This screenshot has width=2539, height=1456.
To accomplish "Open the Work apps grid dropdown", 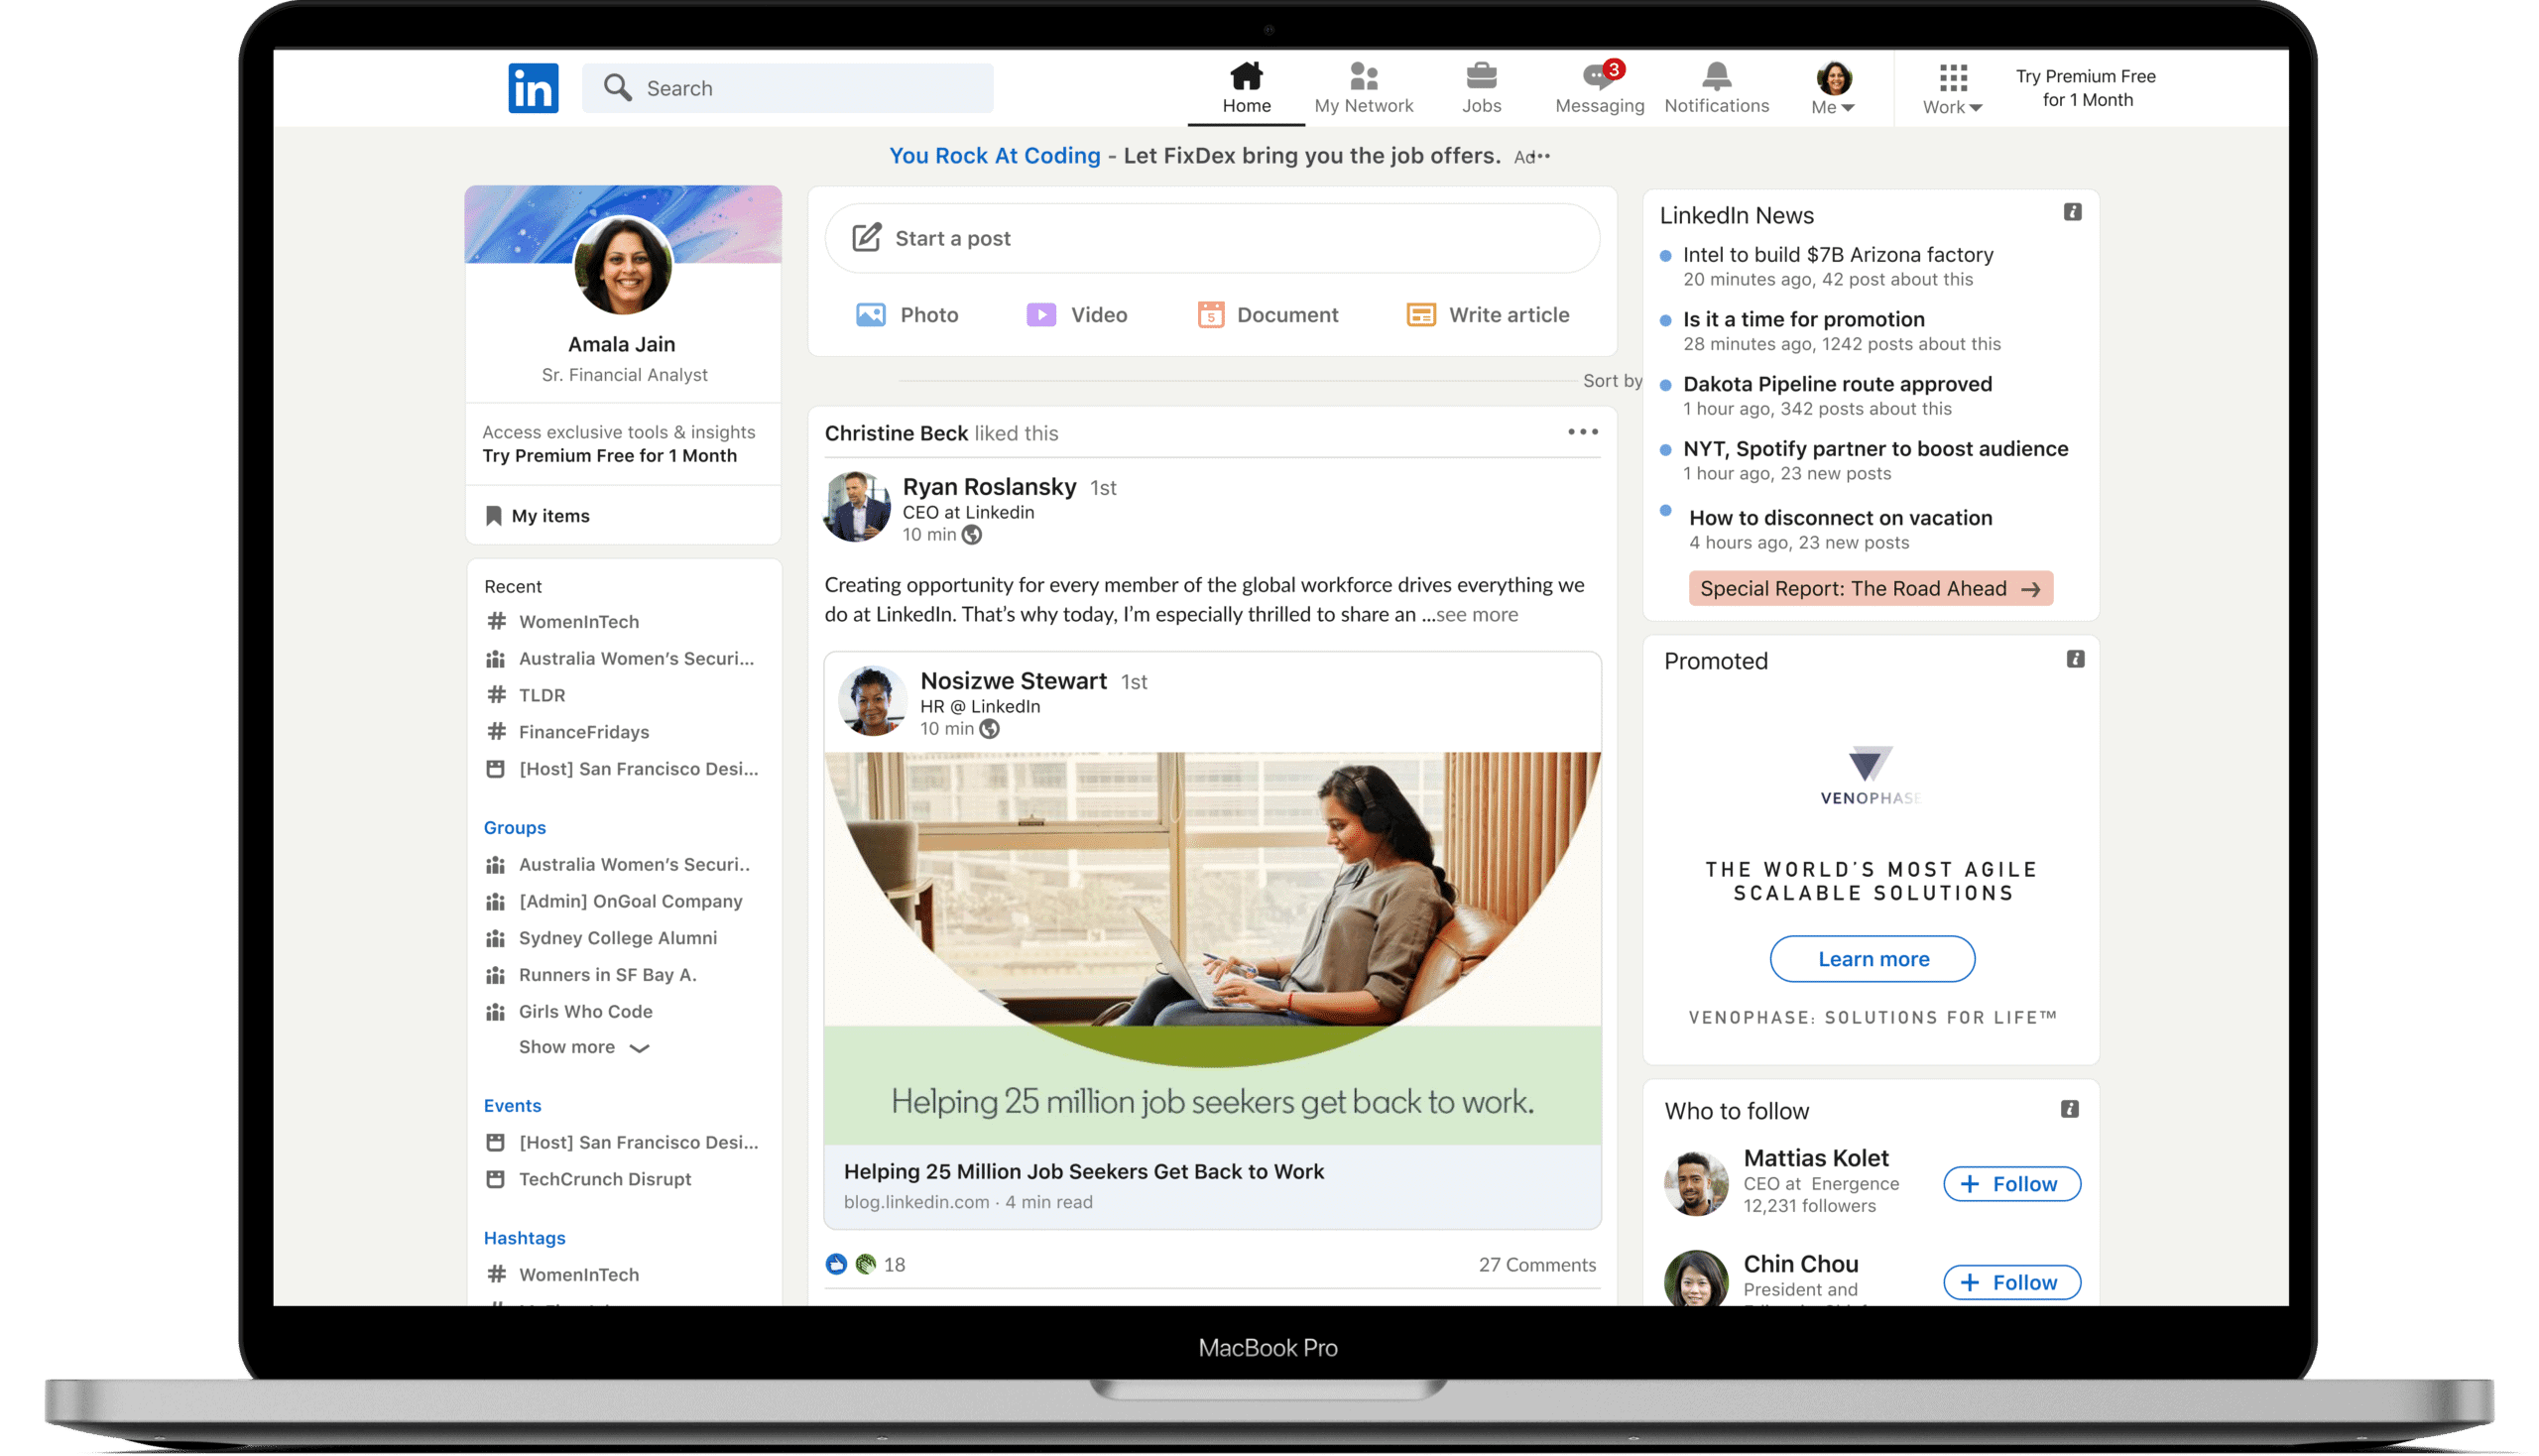I will [x=1952, y=90].
